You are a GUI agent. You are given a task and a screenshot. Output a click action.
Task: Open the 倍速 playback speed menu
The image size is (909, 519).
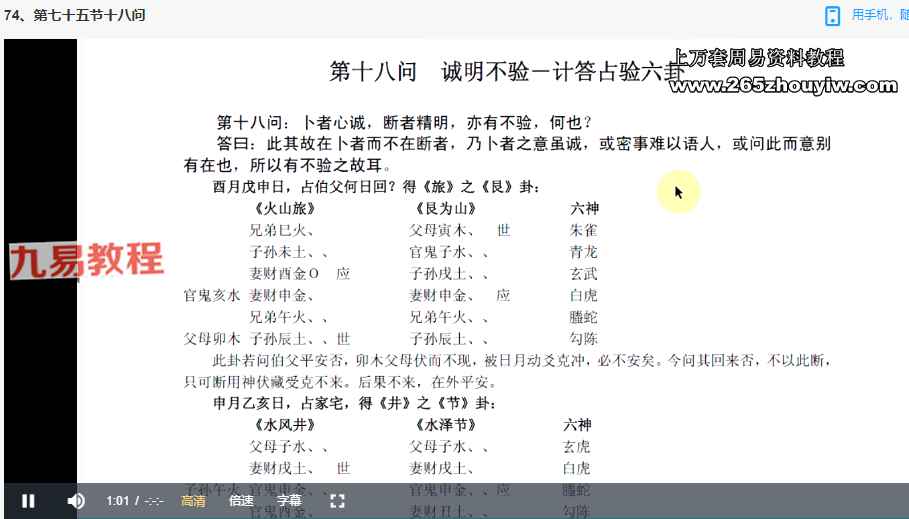[241, 501]
